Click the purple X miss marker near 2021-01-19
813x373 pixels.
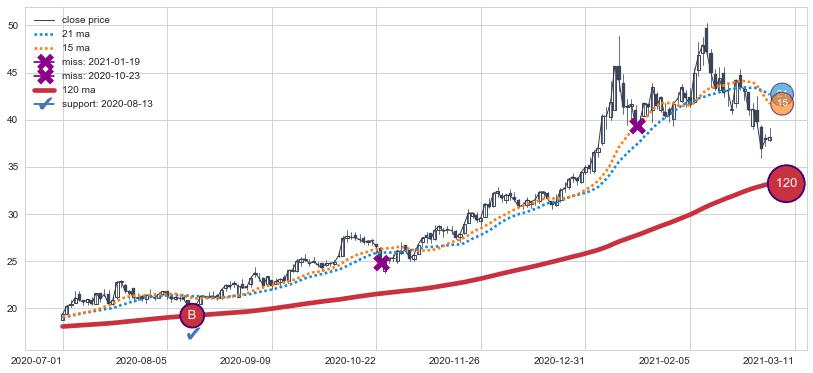[x=637, y=126]
